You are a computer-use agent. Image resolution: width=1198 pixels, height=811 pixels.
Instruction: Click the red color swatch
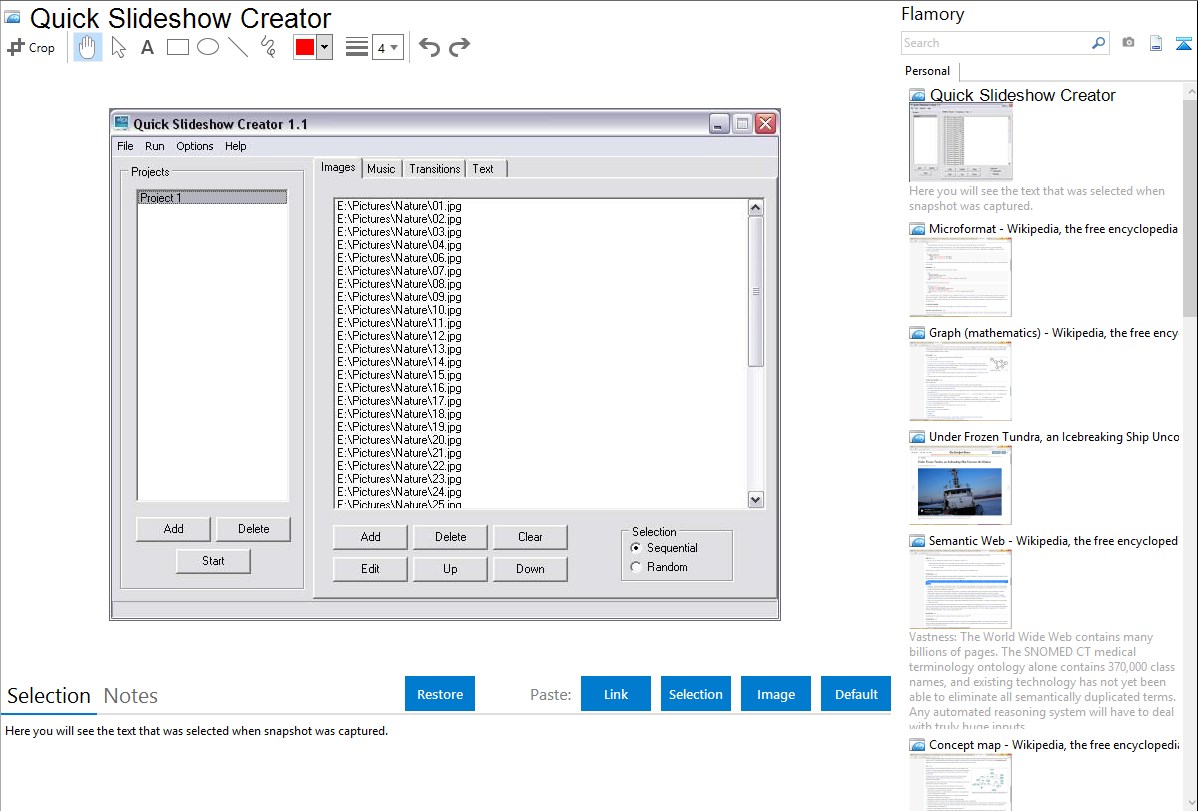coord(305,47)
